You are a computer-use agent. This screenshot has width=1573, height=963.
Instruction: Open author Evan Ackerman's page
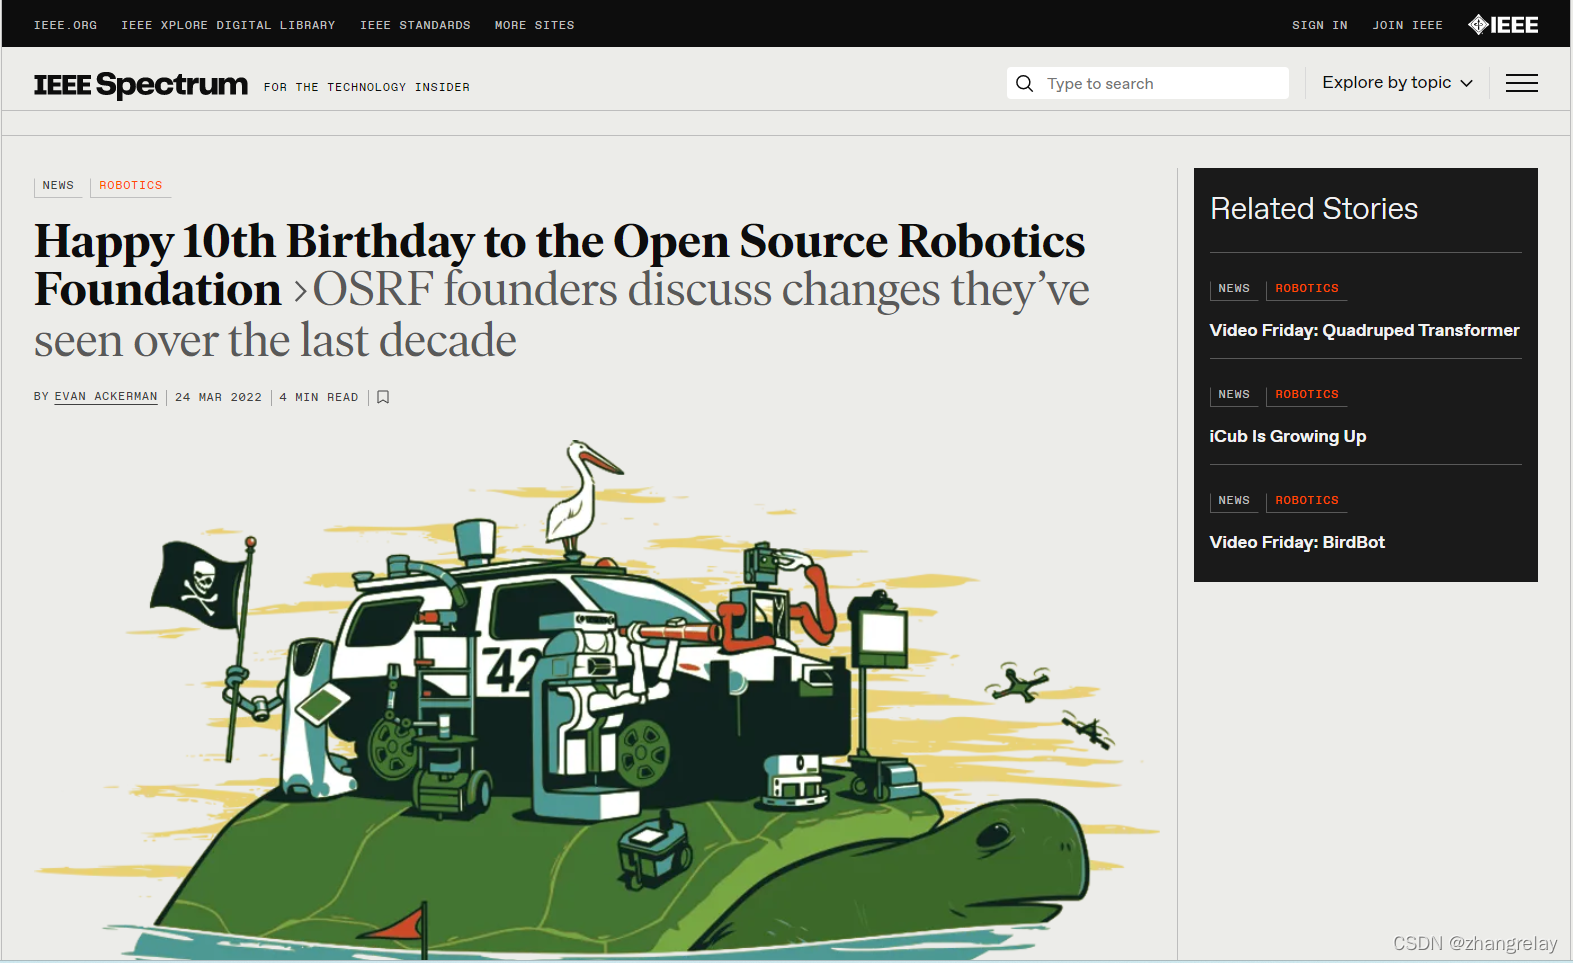tap(106, 397)
